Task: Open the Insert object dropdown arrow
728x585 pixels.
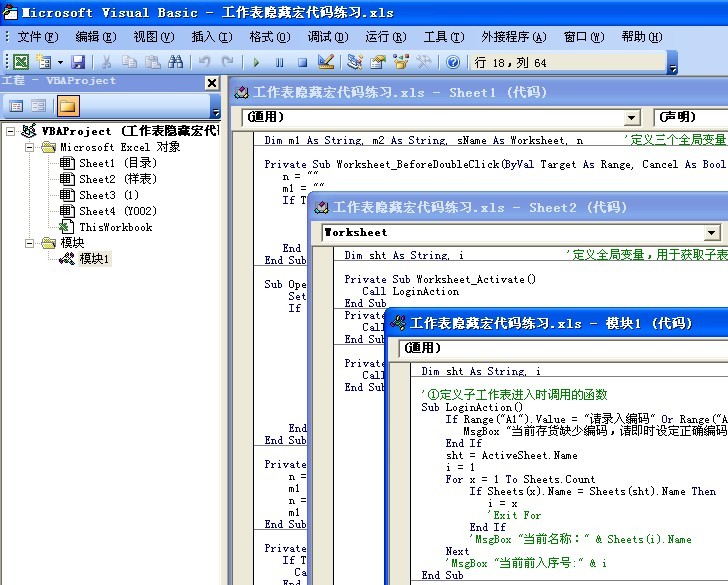Action: coord(60,62)
